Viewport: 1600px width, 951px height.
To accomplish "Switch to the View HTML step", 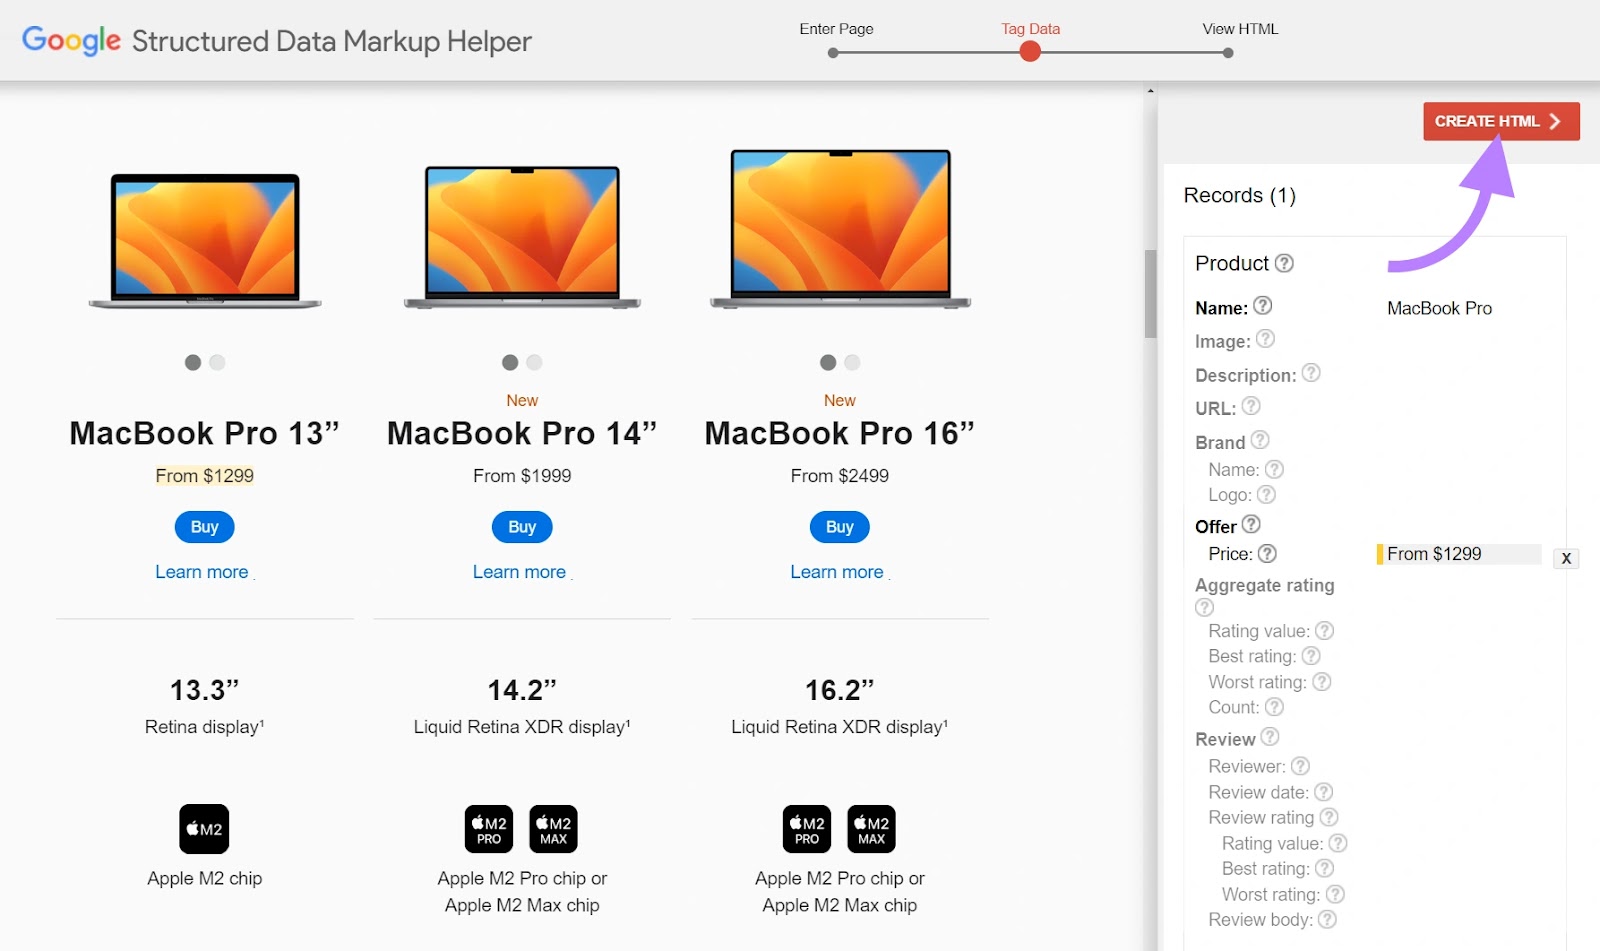I will [1228, 53].
